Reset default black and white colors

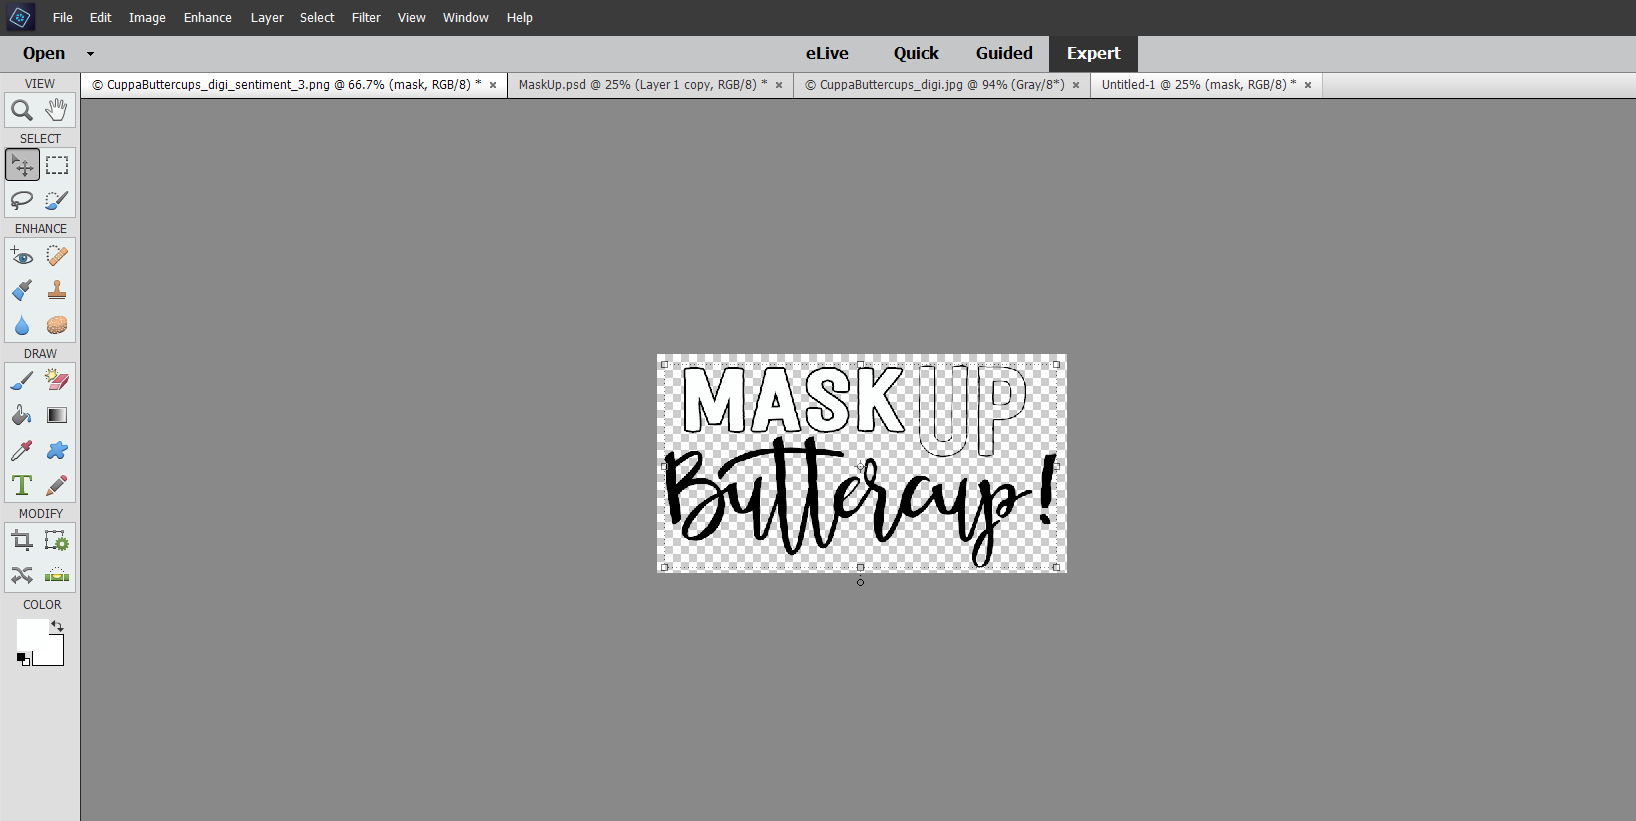click(23, 658)
